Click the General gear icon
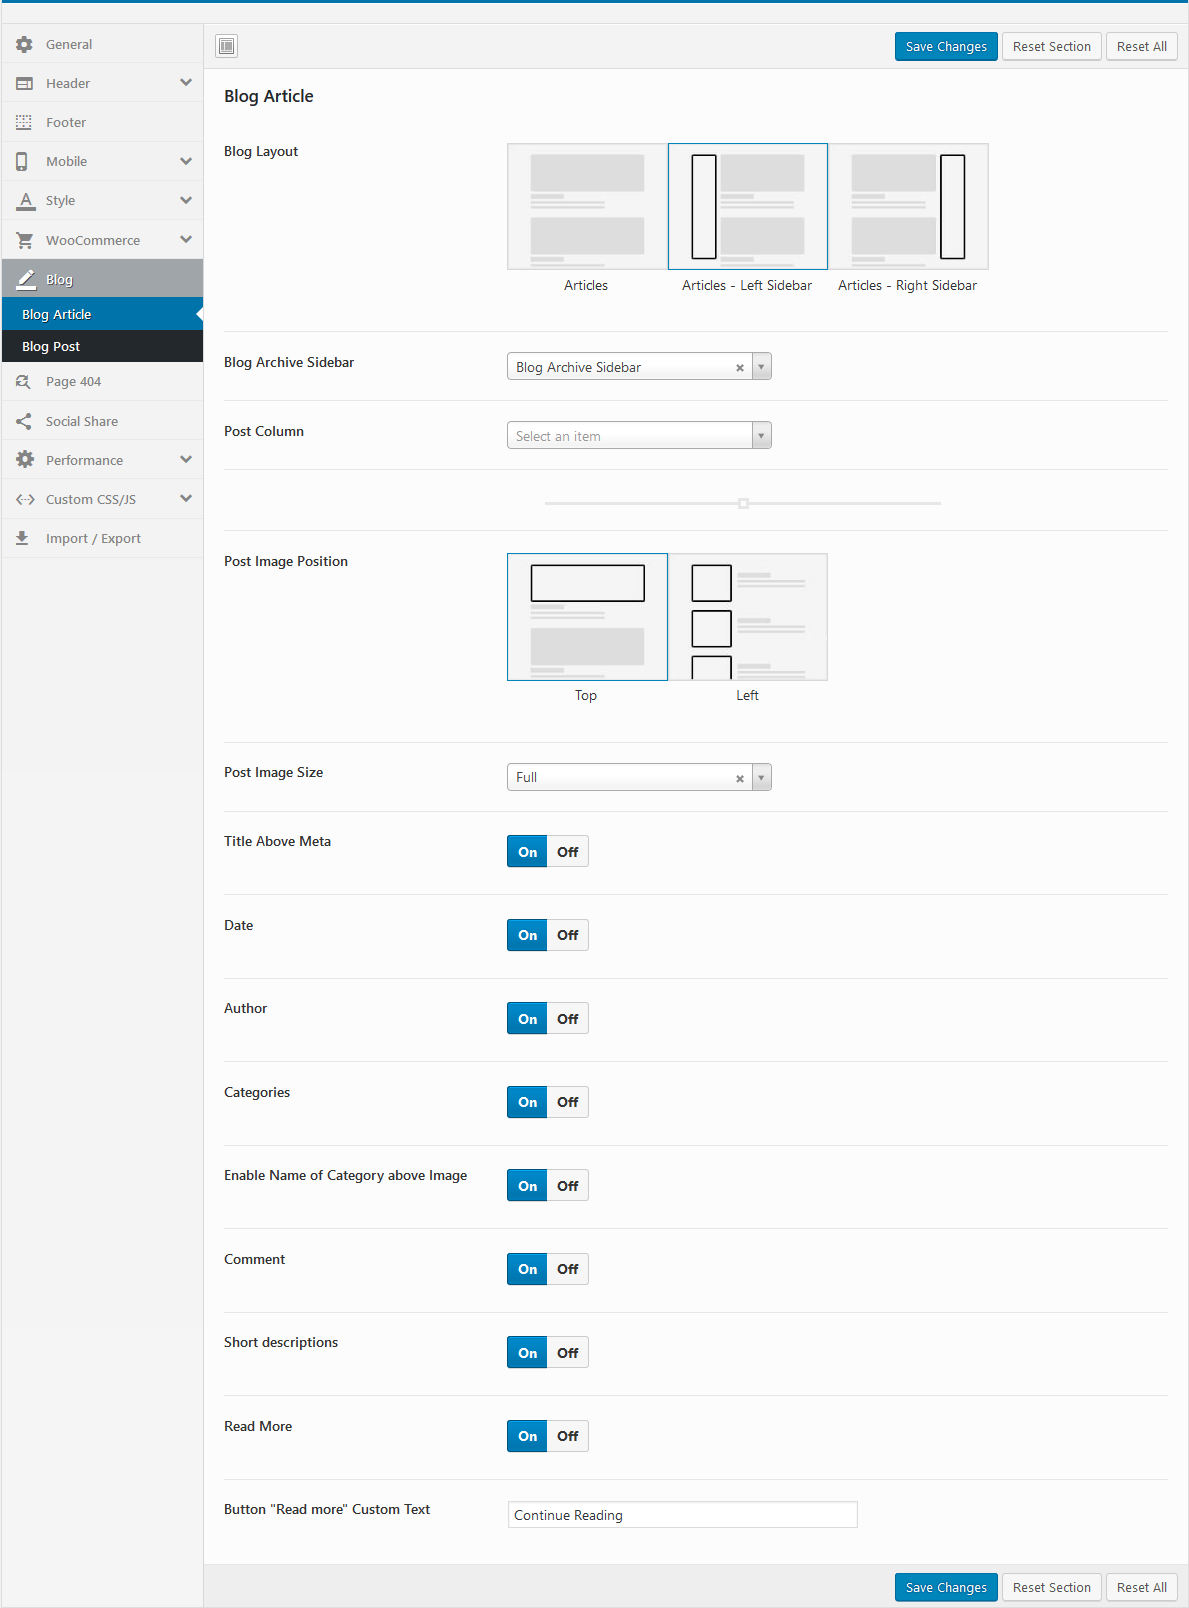This screenshot has width=1189, height=1608. [24, 44]
